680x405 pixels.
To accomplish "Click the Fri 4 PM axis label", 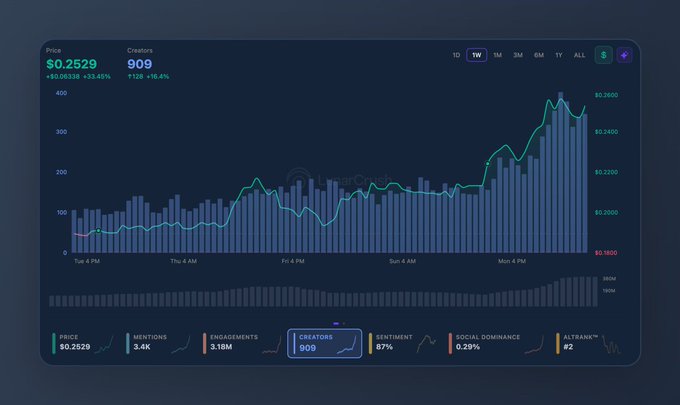I will pyautogui.click(x=293, y=261).
